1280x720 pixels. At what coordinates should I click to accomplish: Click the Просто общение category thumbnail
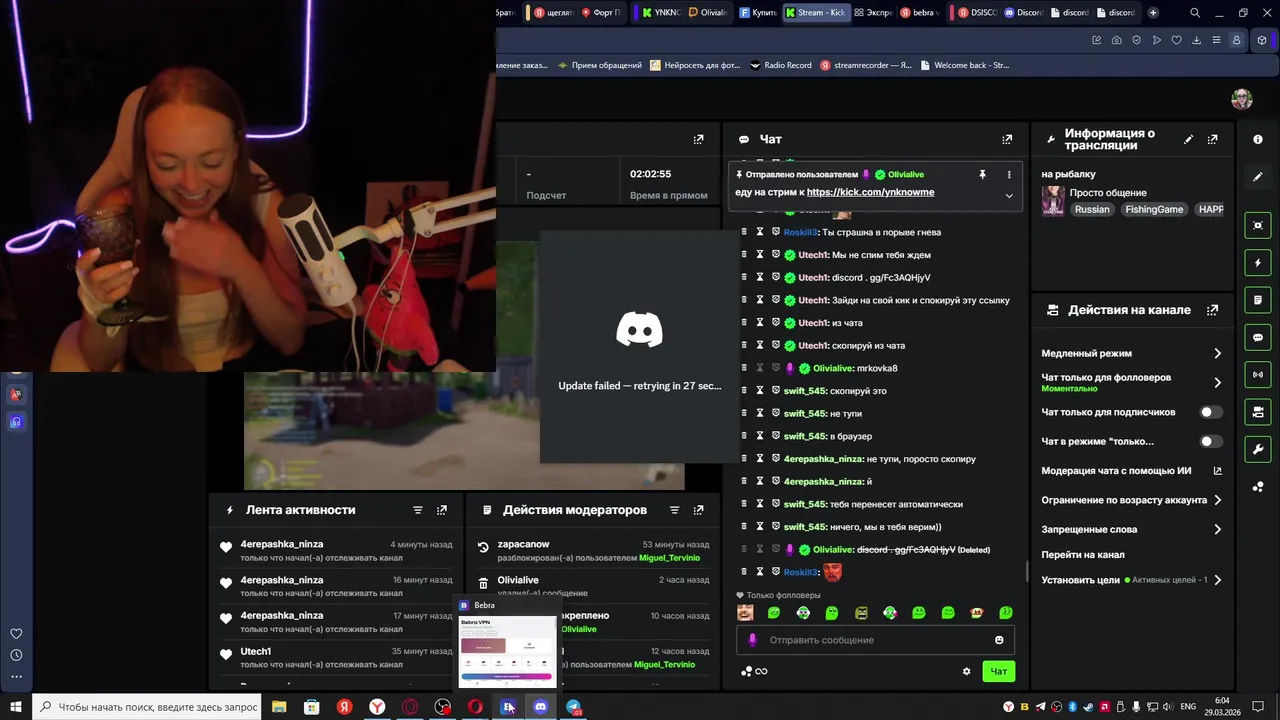1053,201
